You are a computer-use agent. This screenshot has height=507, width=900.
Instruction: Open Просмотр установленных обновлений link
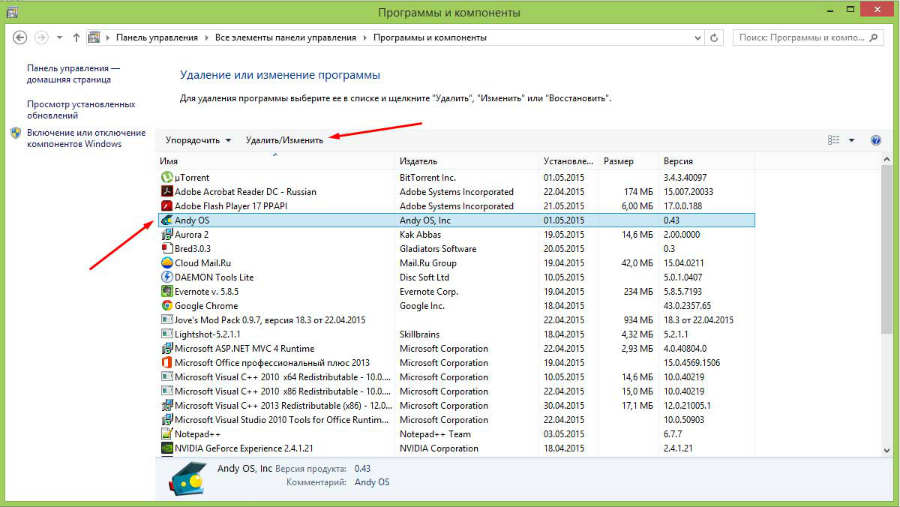[80, 109]
